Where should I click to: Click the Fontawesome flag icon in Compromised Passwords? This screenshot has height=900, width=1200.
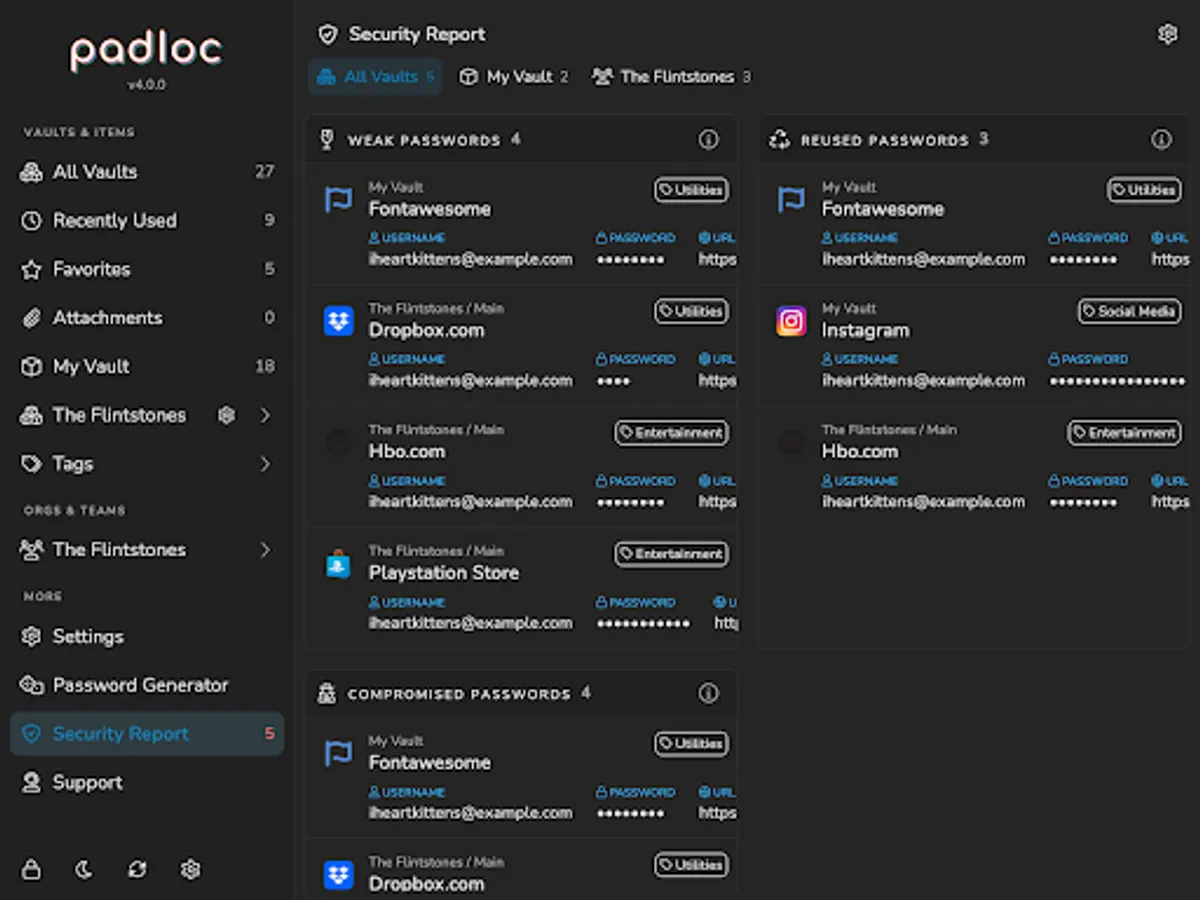[339, 754]
